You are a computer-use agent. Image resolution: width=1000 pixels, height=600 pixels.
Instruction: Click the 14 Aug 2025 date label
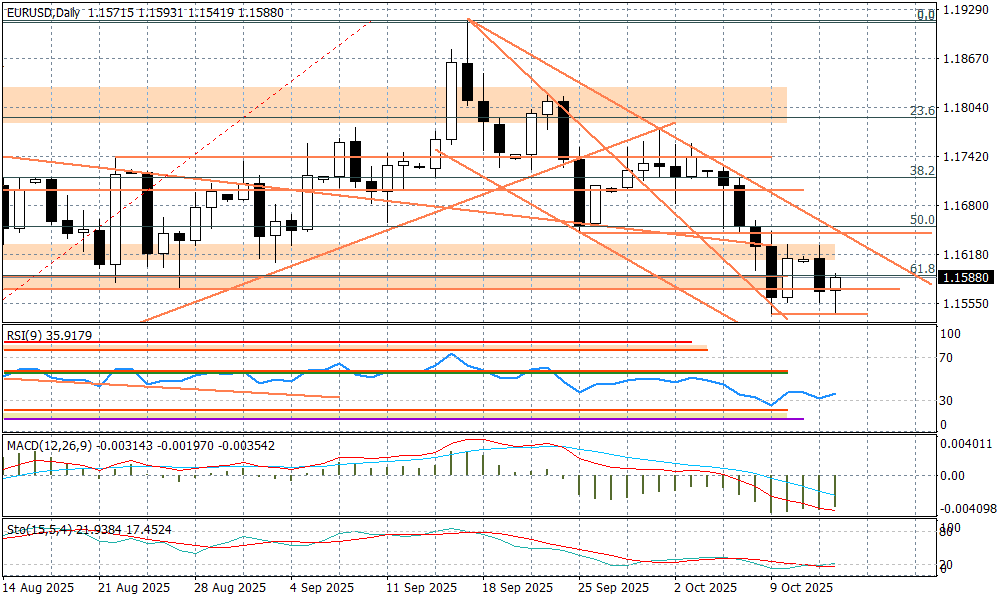coord(37,587)
